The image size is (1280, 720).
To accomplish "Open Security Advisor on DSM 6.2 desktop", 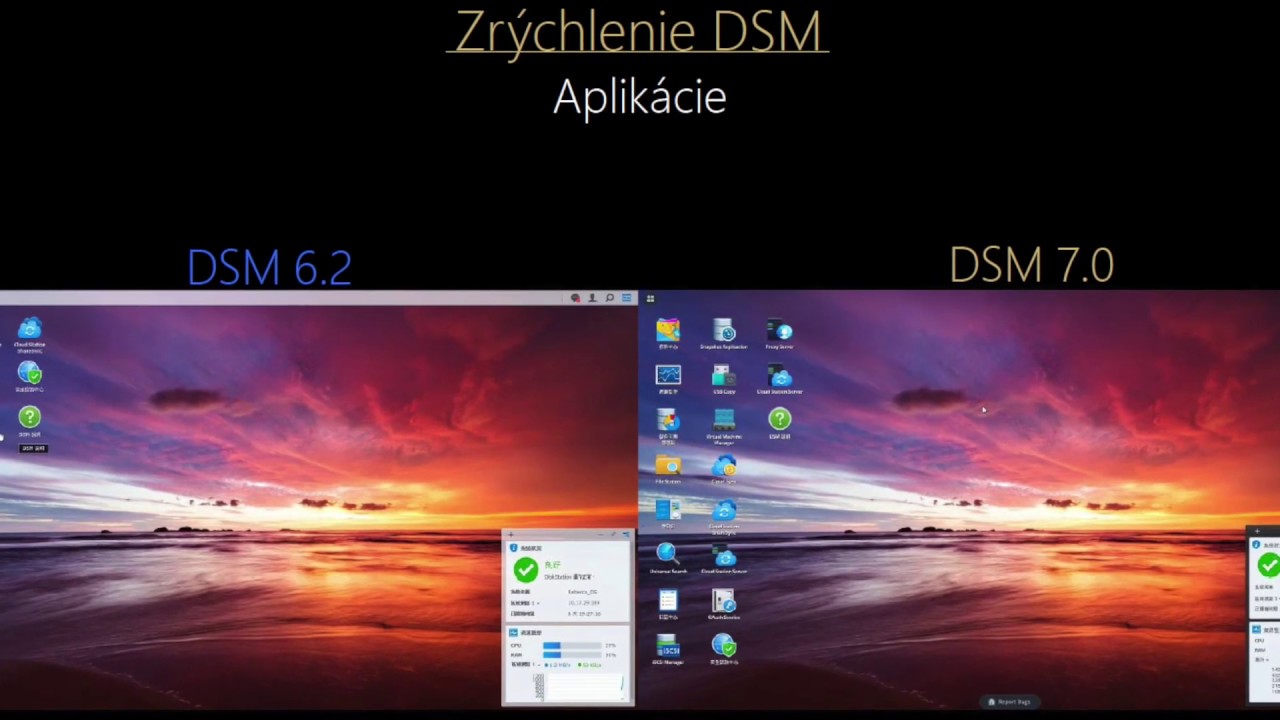I will coord(30,373).
